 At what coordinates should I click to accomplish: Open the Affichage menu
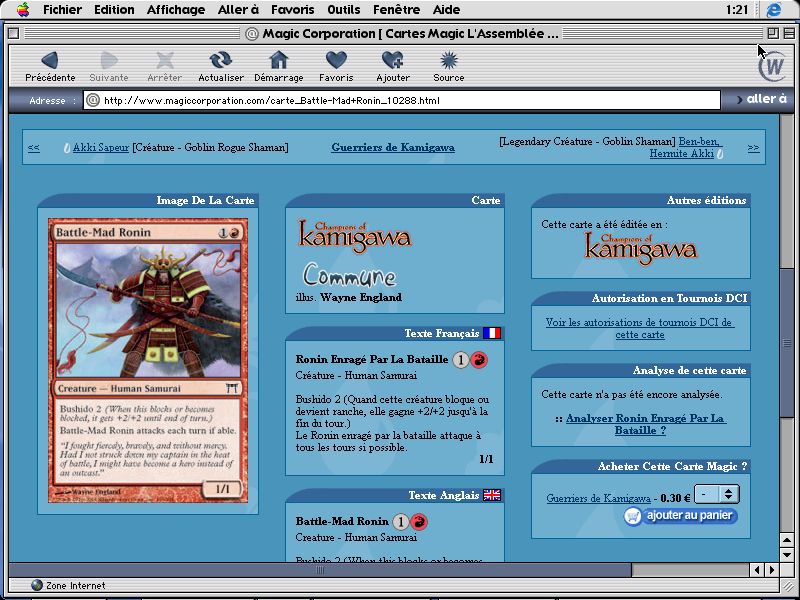coord(176,9)
